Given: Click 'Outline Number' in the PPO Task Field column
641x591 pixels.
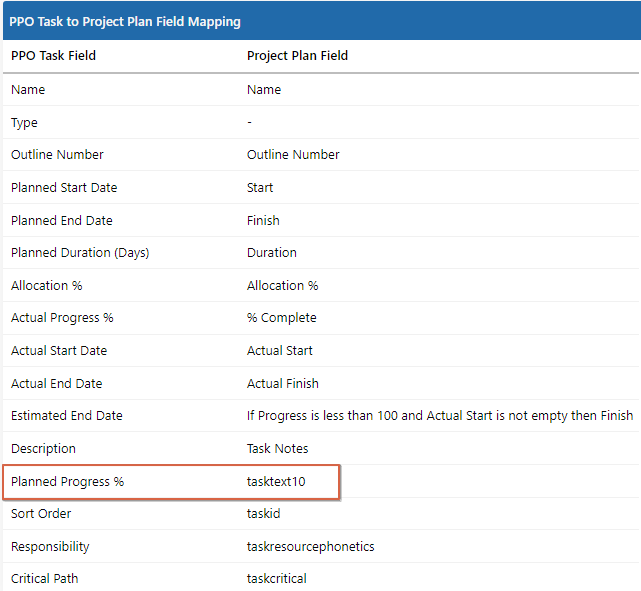Looking at the screenshot, I should click(x=57, y=154).
